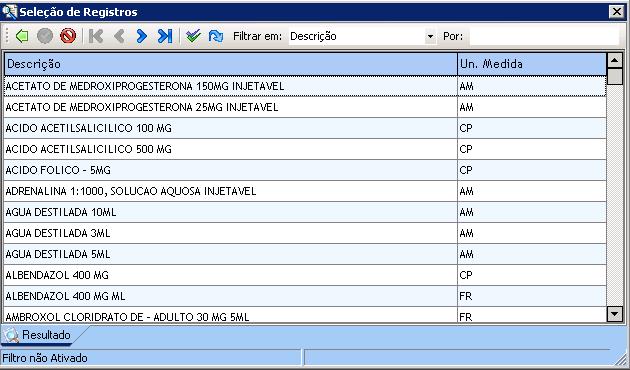Screen dimensions: 630x370
Task: Go to the next record
Action: [142, 36]
